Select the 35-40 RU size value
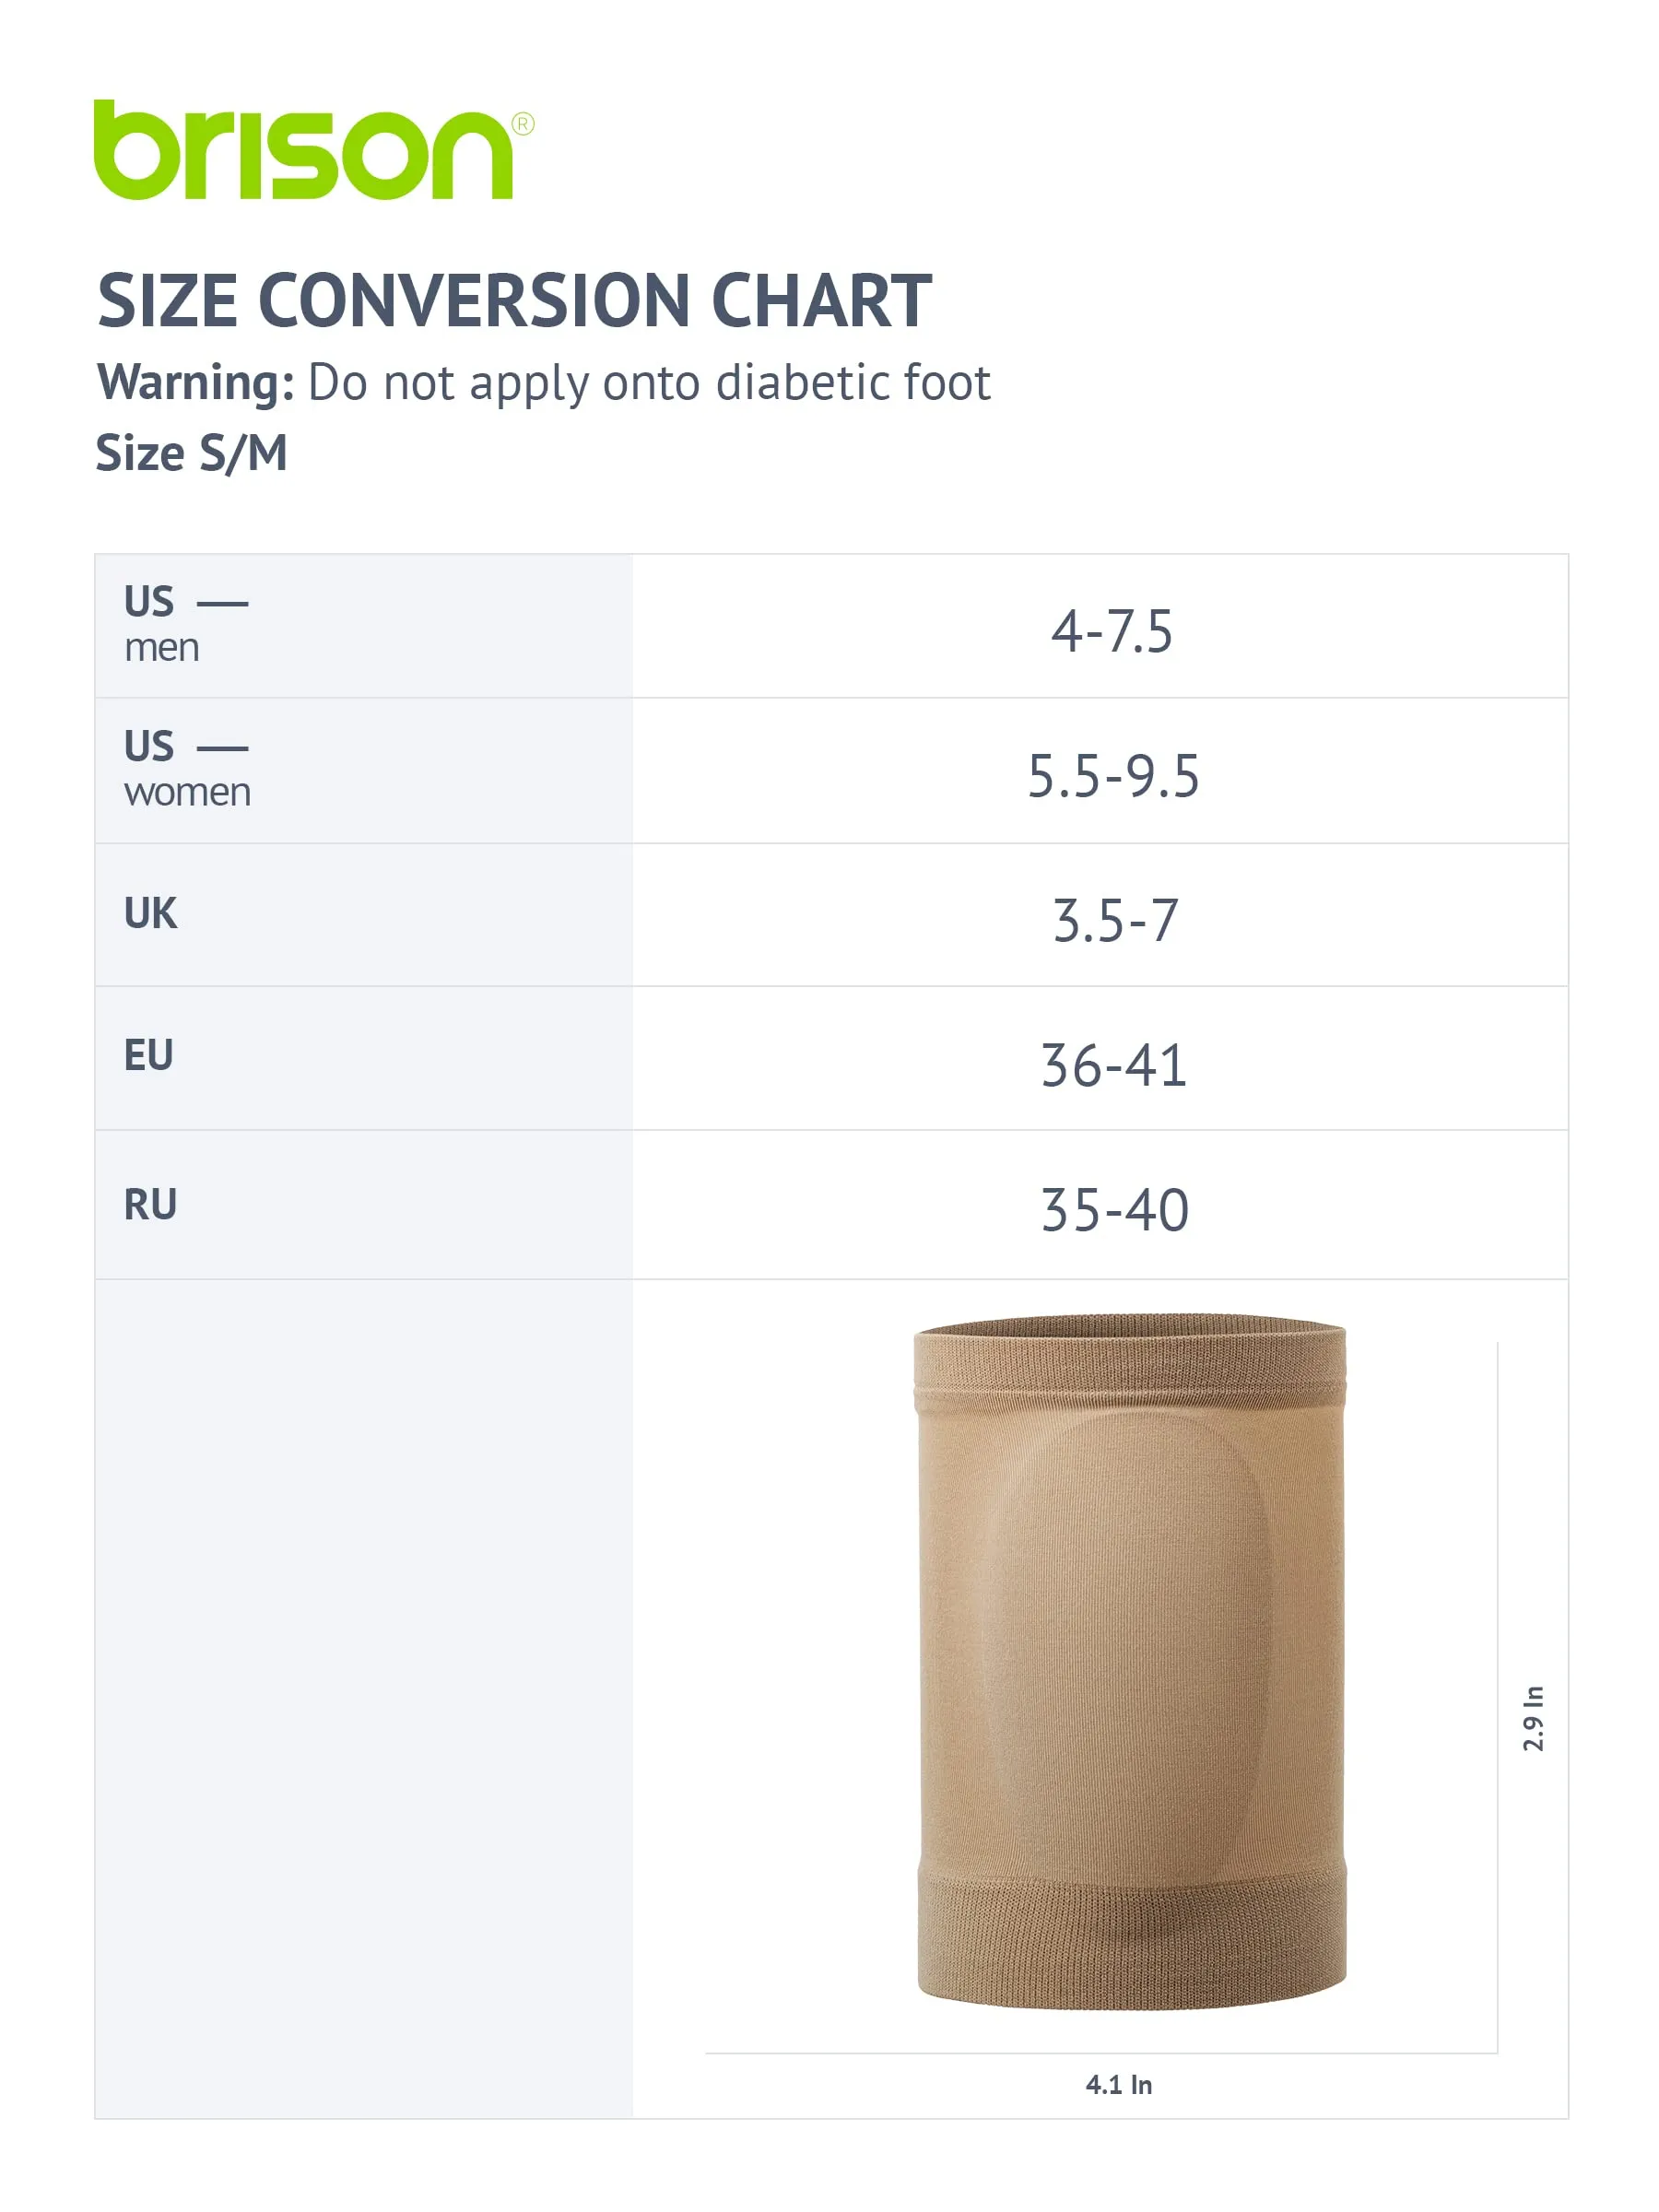The height and width of the screenshot is (2212, 1659). [x=1115, y=1210]
